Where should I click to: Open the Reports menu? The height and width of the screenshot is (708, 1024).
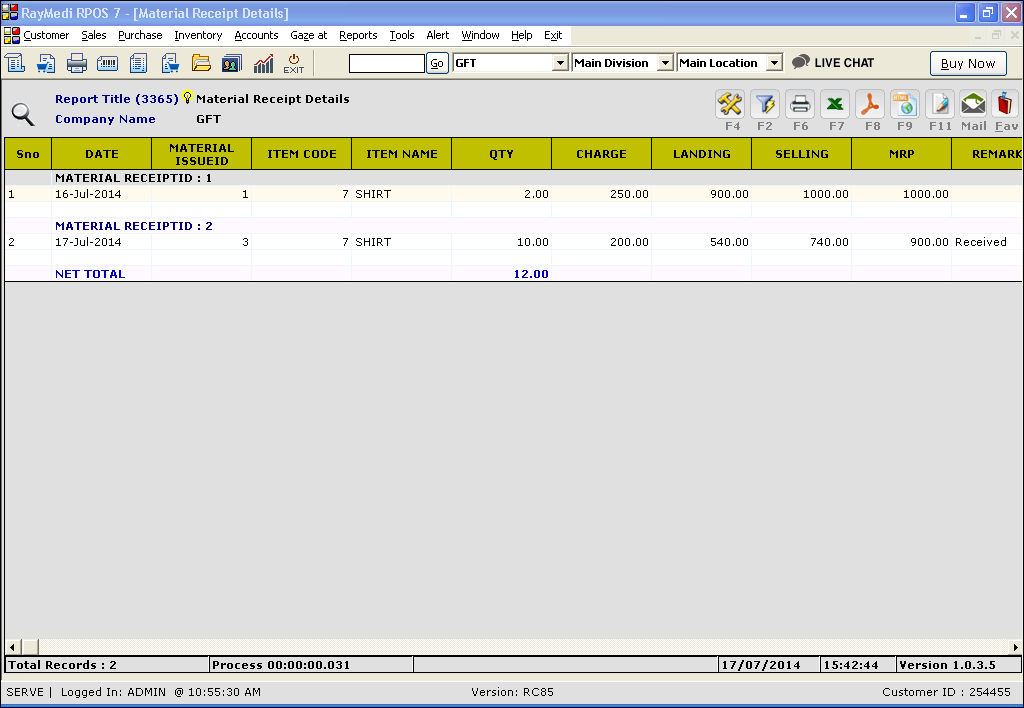point(358,35)
